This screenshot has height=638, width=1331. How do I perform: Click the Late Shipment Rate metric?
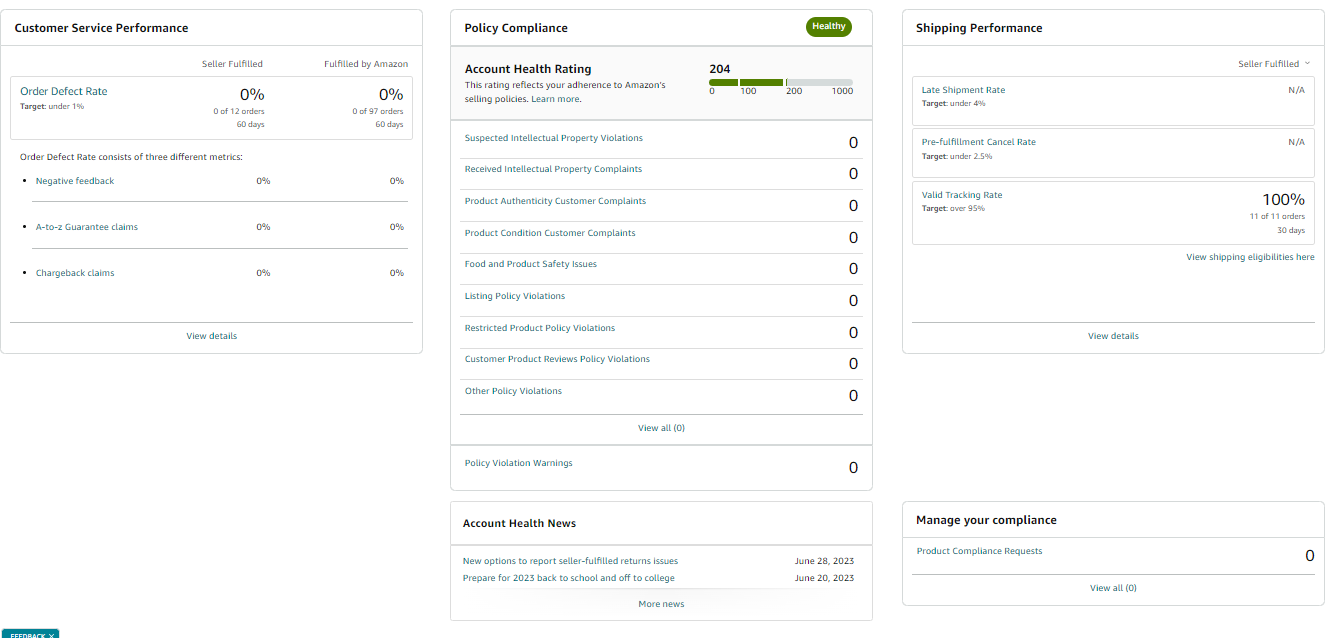(963, 90)
